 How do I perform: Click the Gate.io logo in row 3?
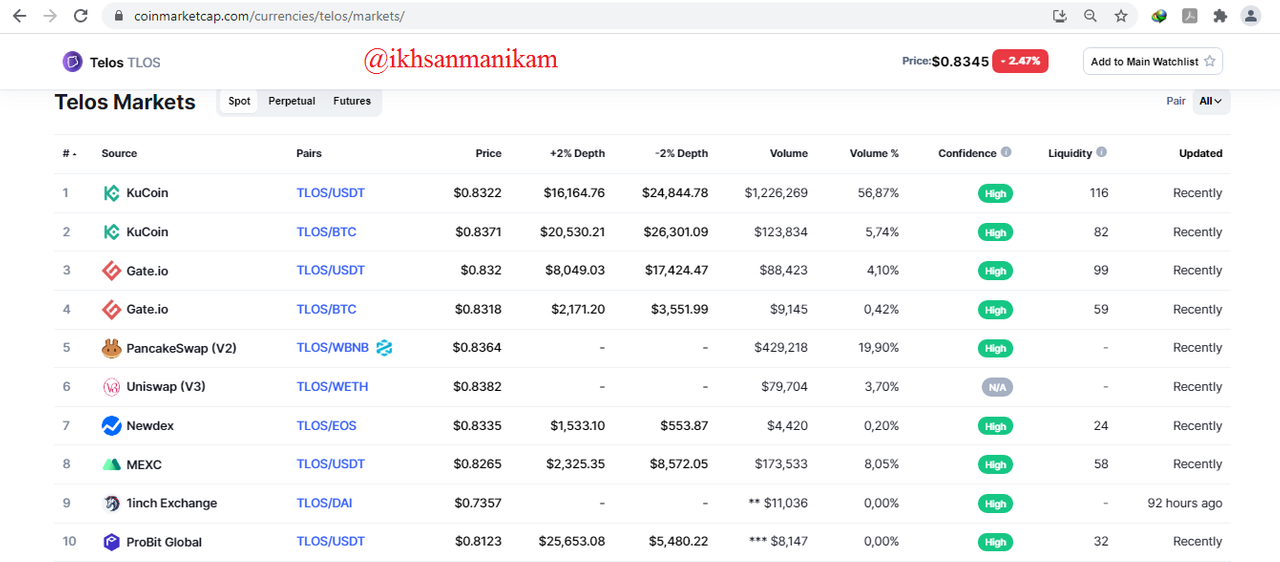click(112, 270)
